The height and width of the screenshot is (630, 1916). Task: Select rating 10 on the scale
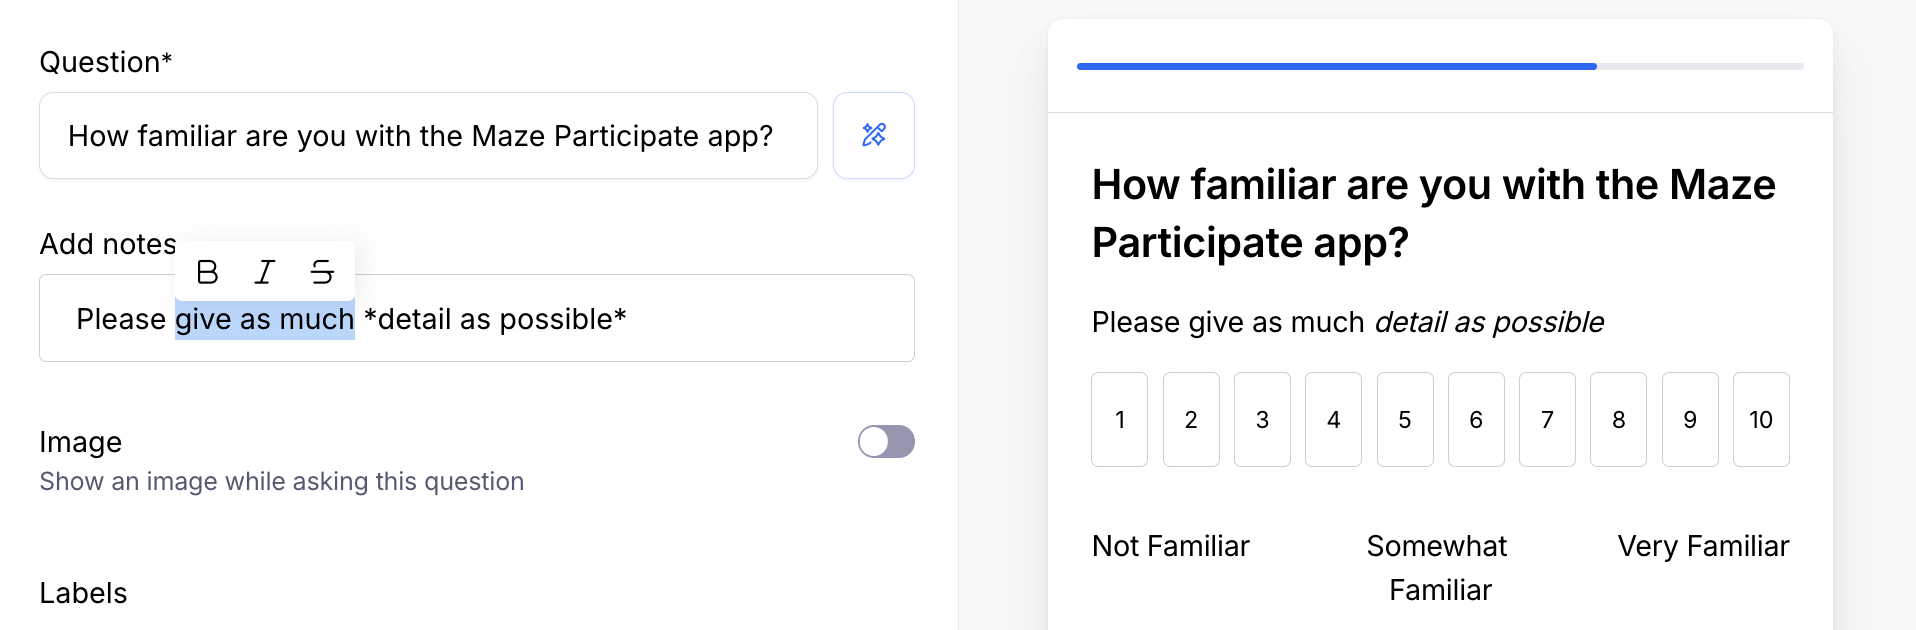[1761, 420]
